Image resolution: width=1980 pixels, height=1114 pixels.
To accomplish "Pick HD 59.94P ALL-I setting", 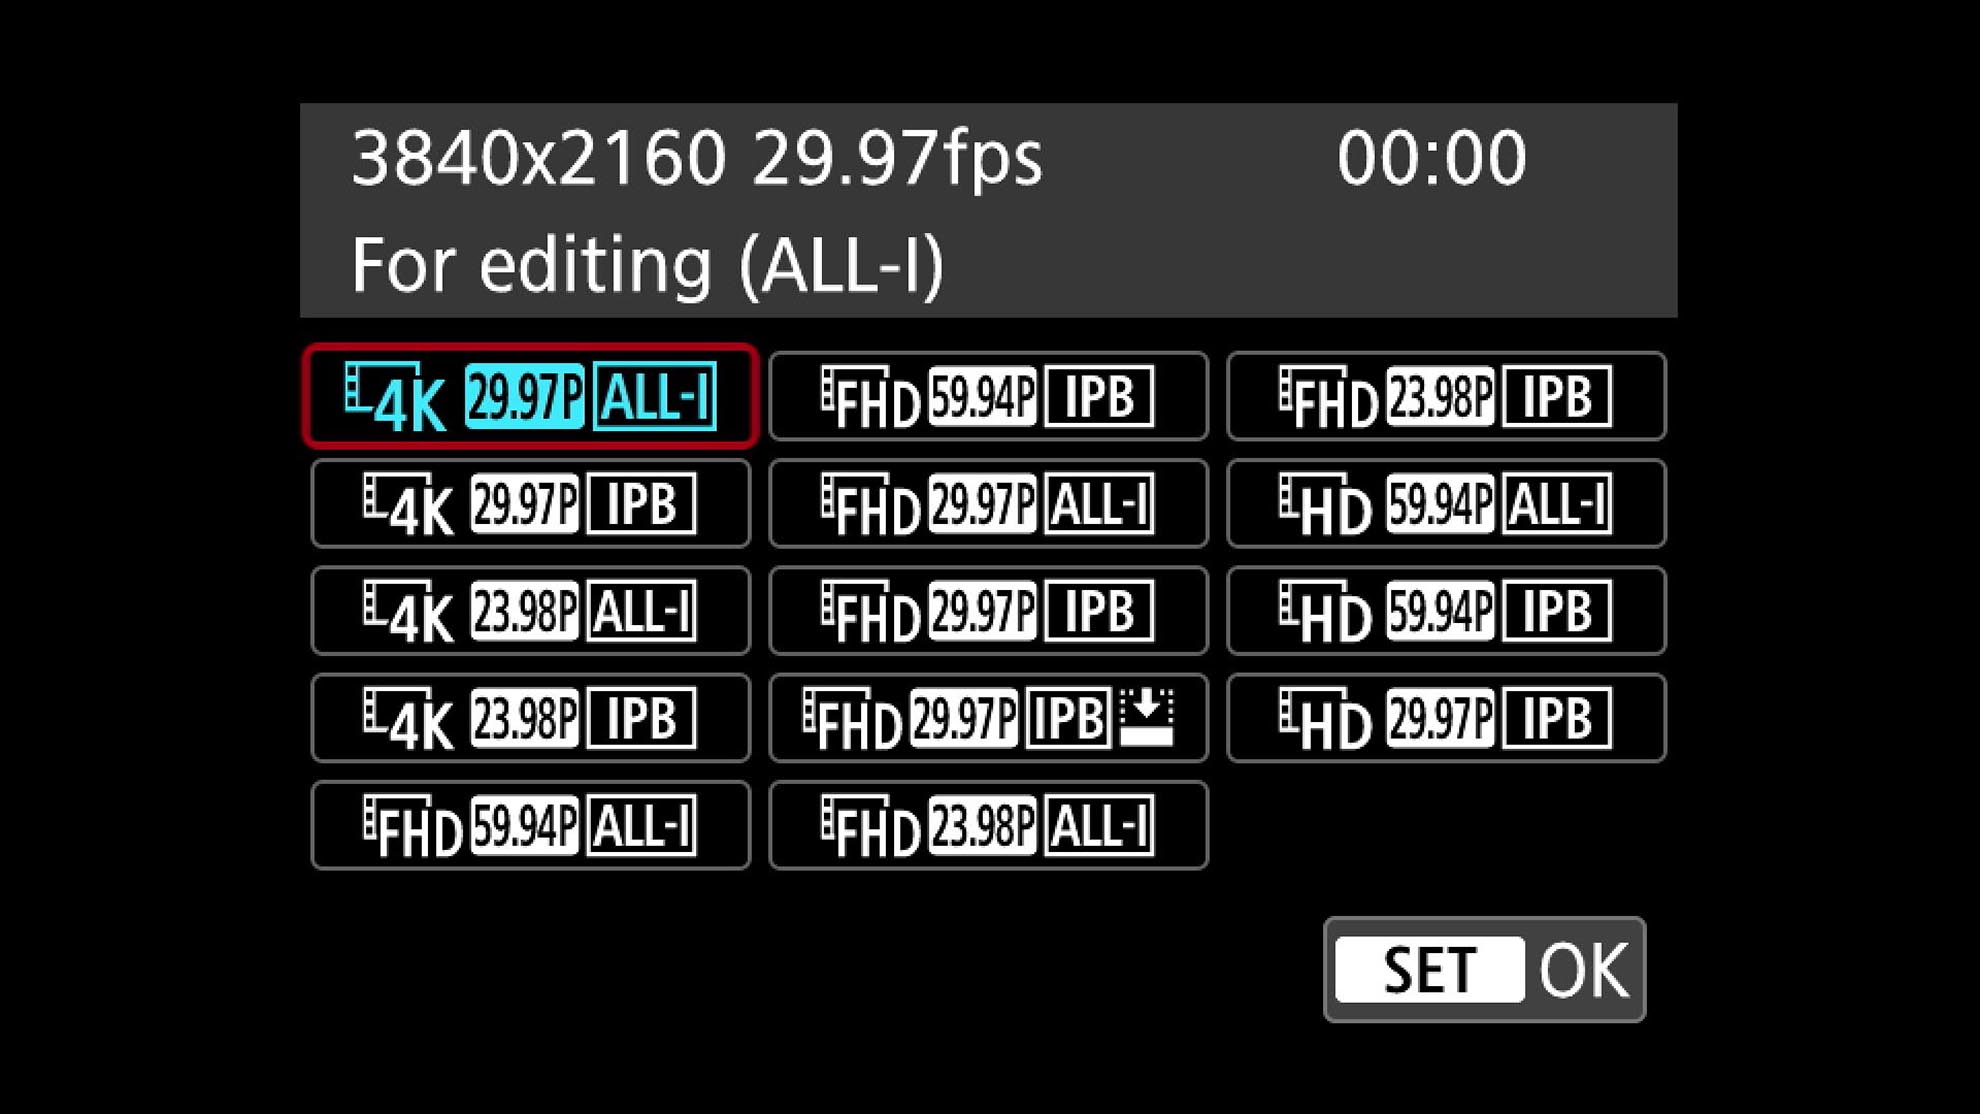I will coord(1446,503).
